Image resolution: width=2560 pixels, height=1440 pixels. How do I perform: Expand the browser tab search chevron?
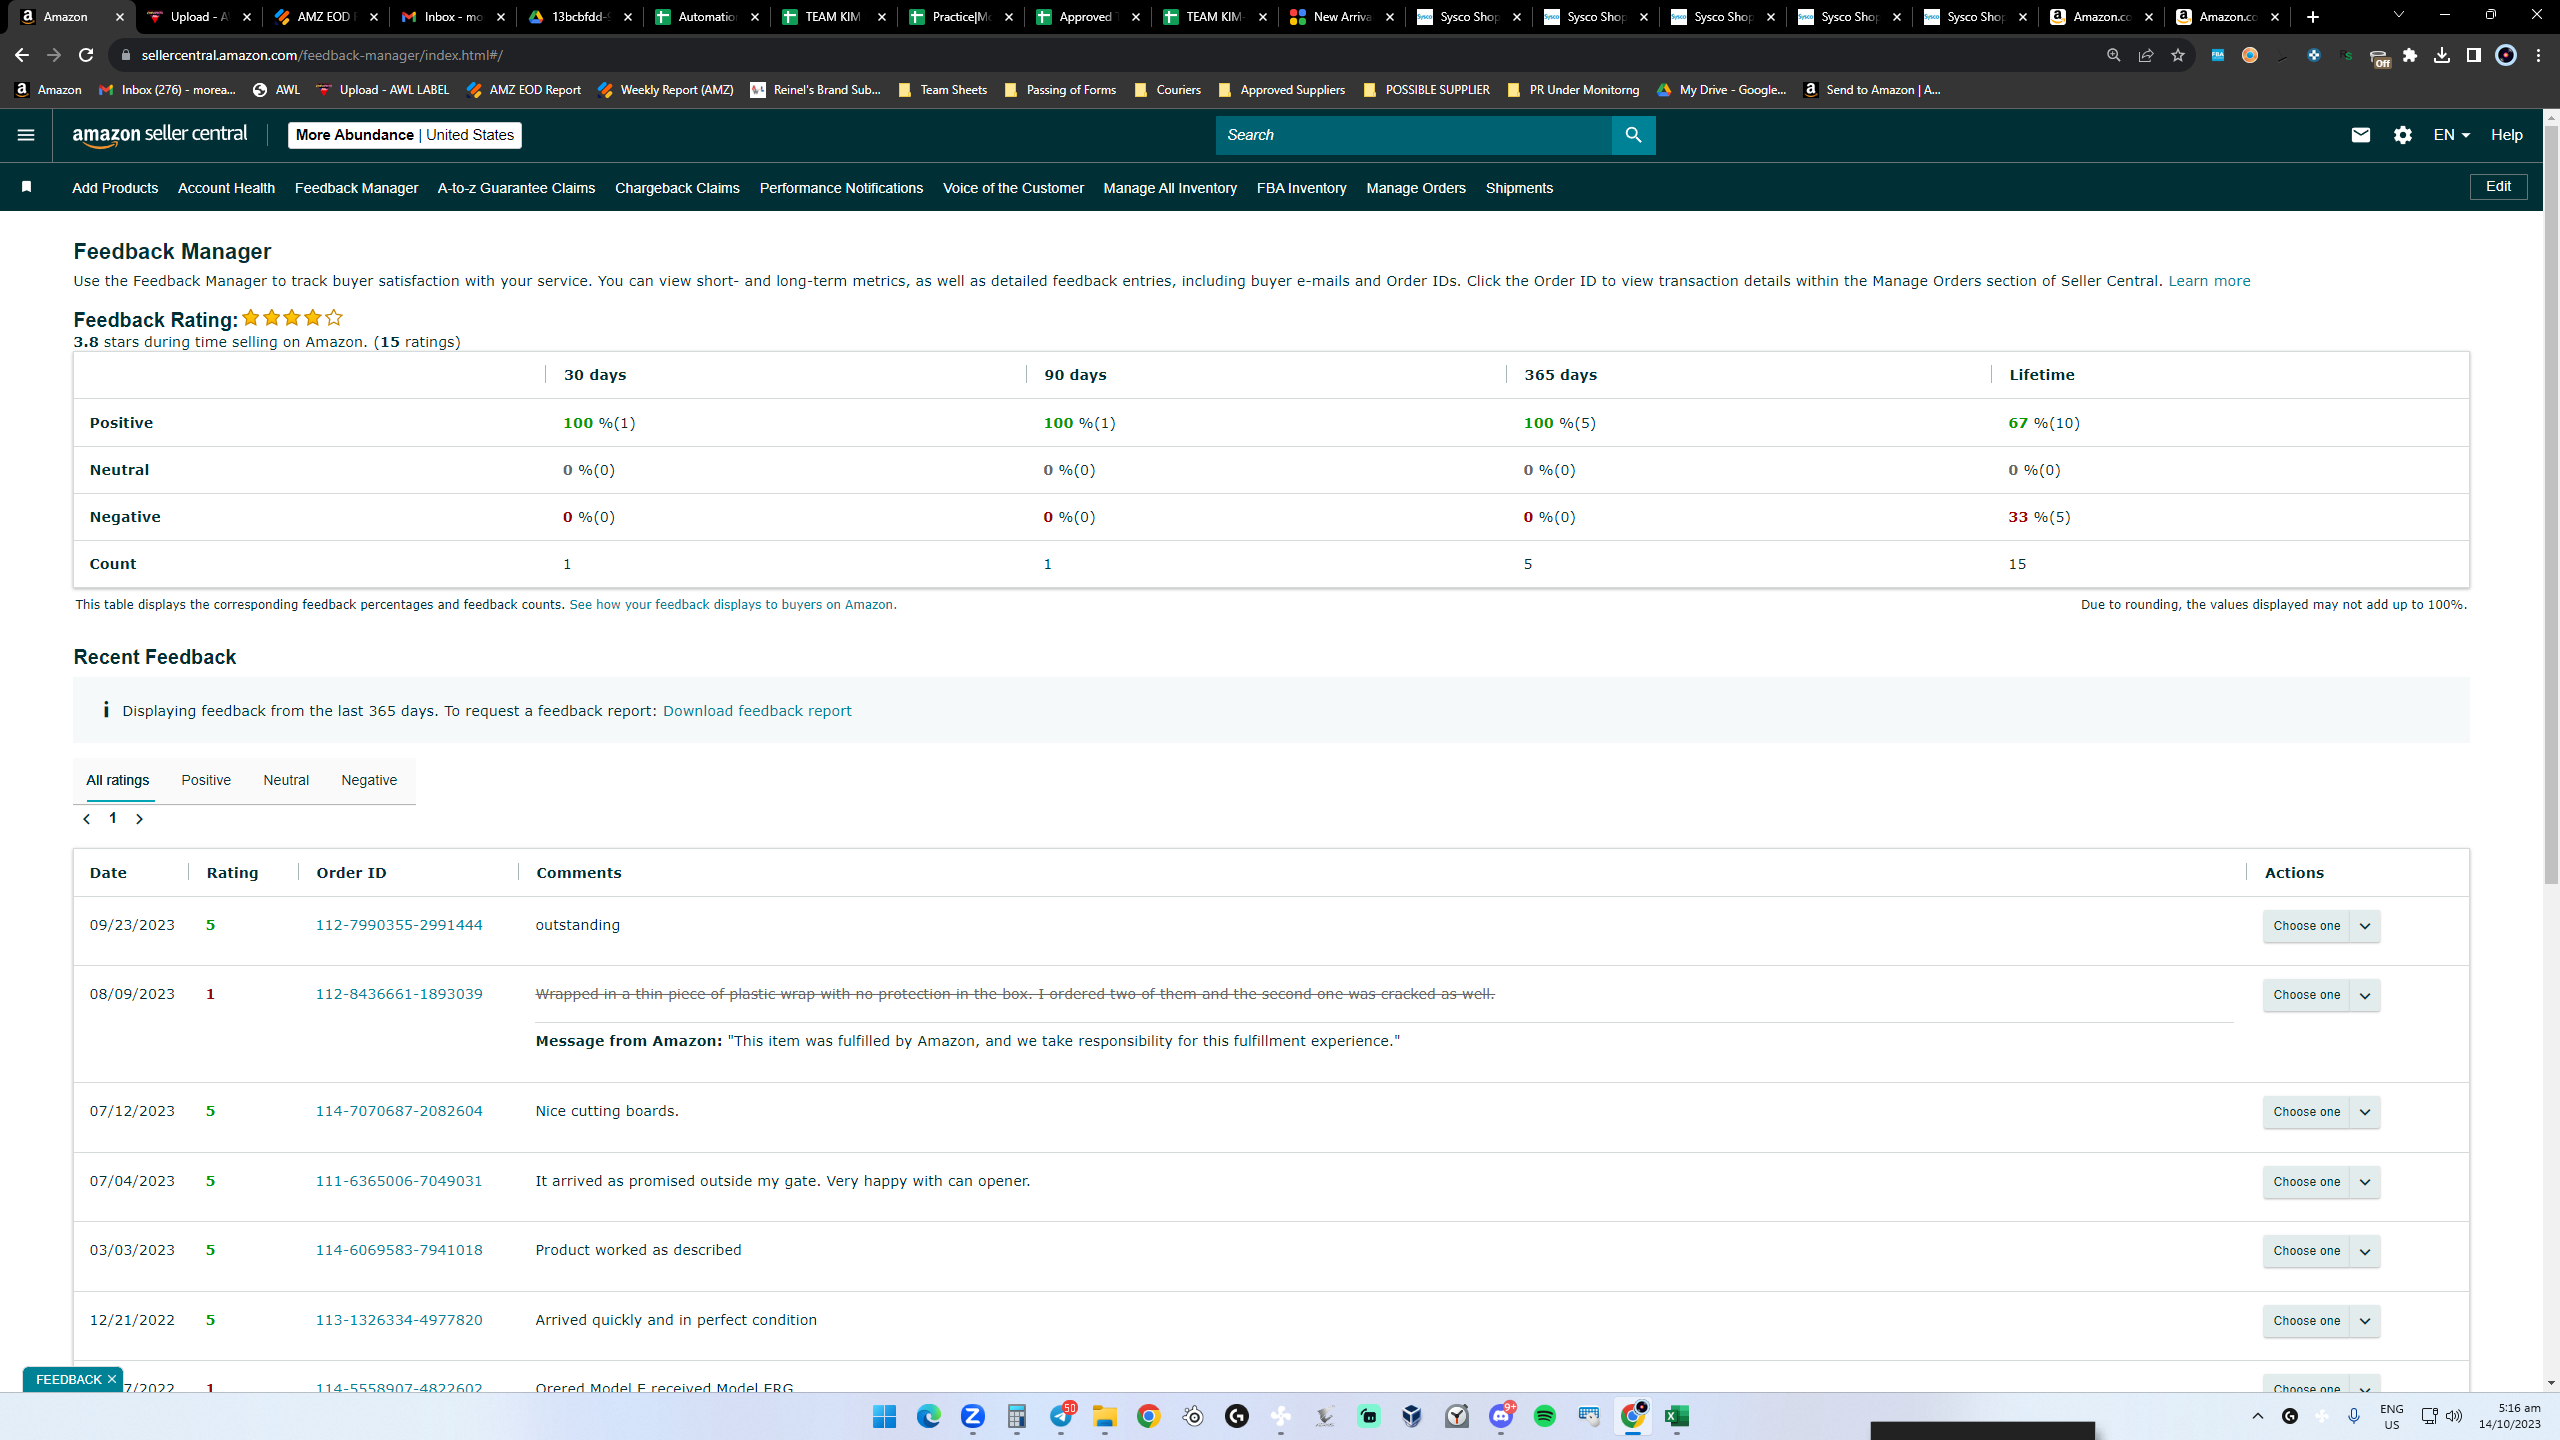click(x=2398, y=16)
